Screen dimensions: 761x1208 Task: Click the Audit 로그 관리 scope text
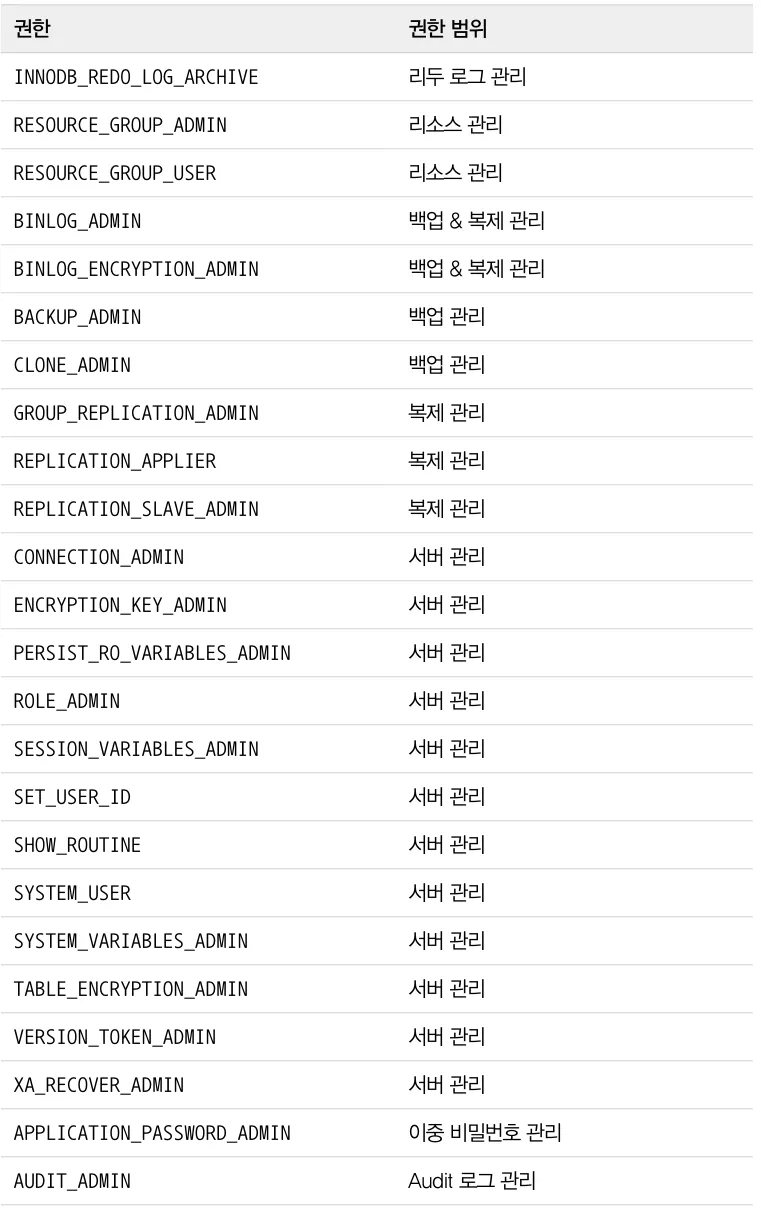pyautogui.click(x=472, y=1181)
